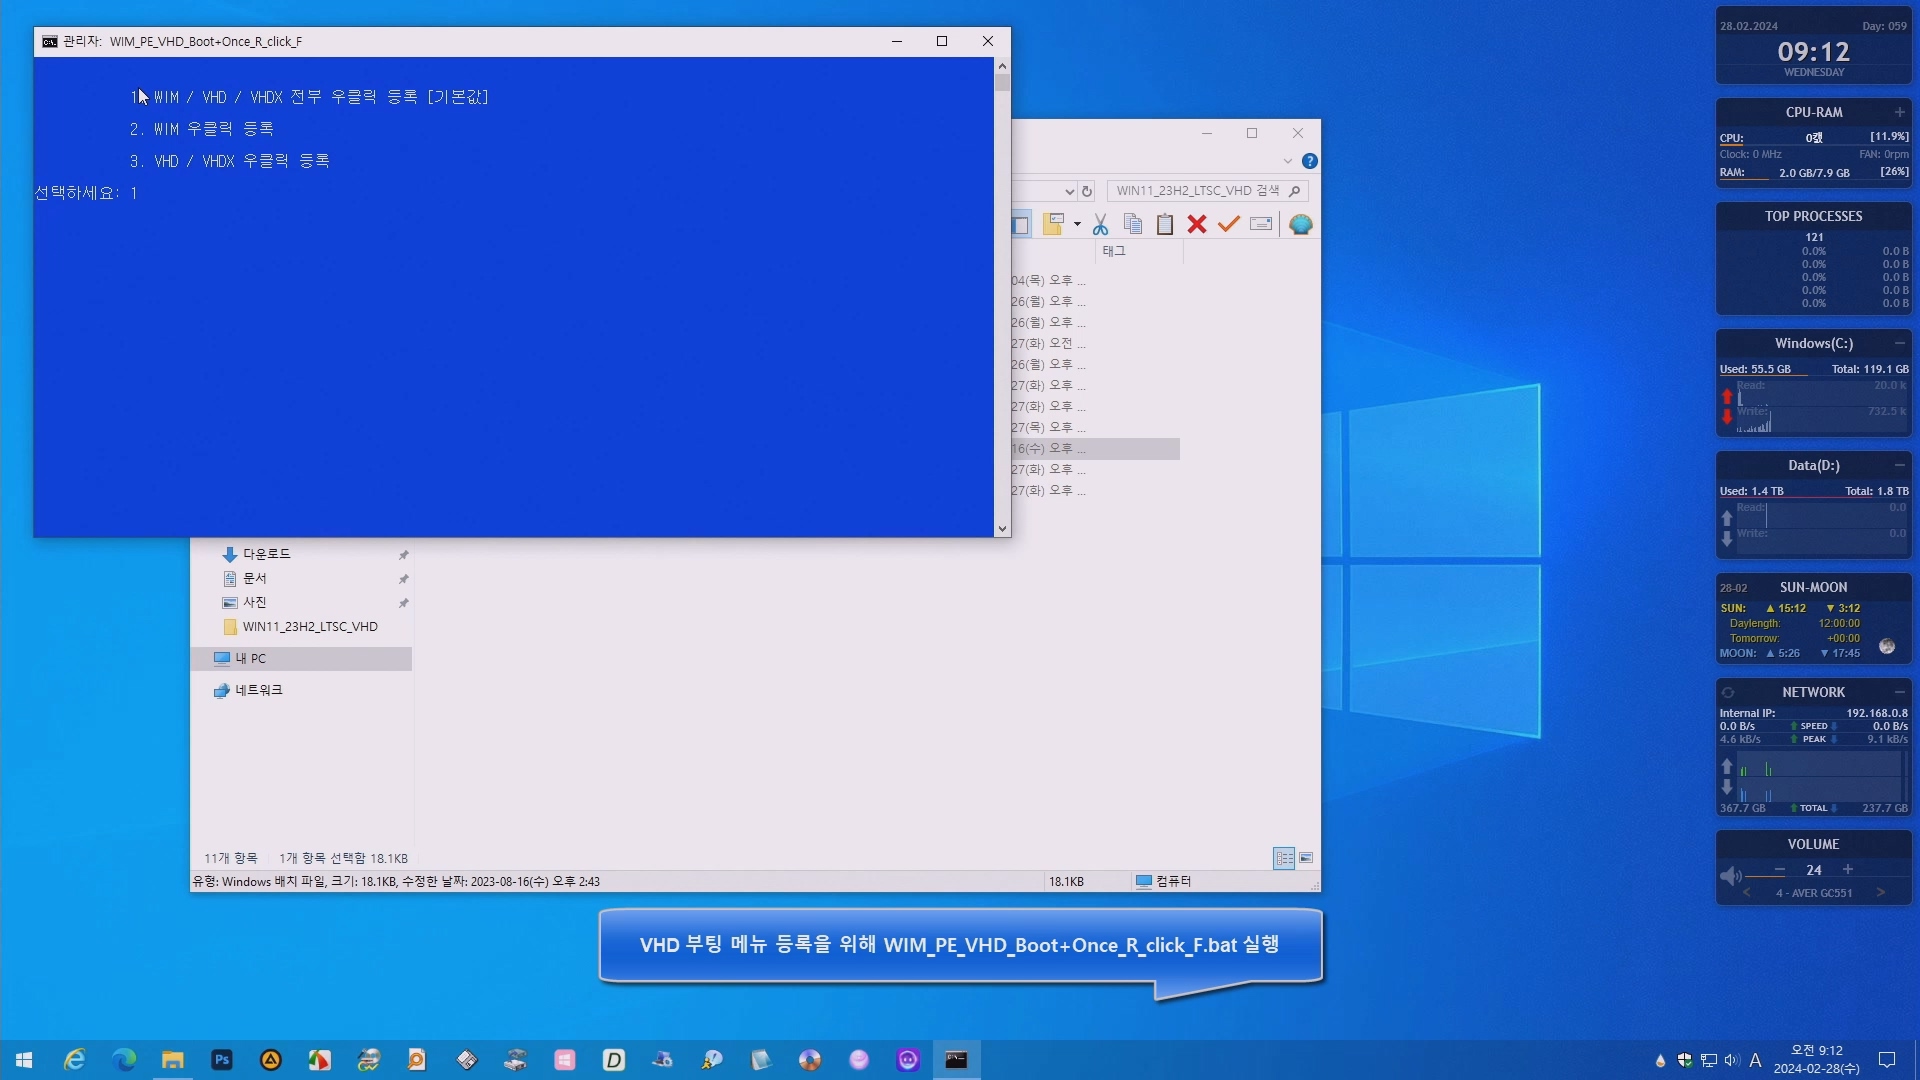
Task: Open folder options dropdown arrow in toolbar
Action: [x=1077, y=224]
